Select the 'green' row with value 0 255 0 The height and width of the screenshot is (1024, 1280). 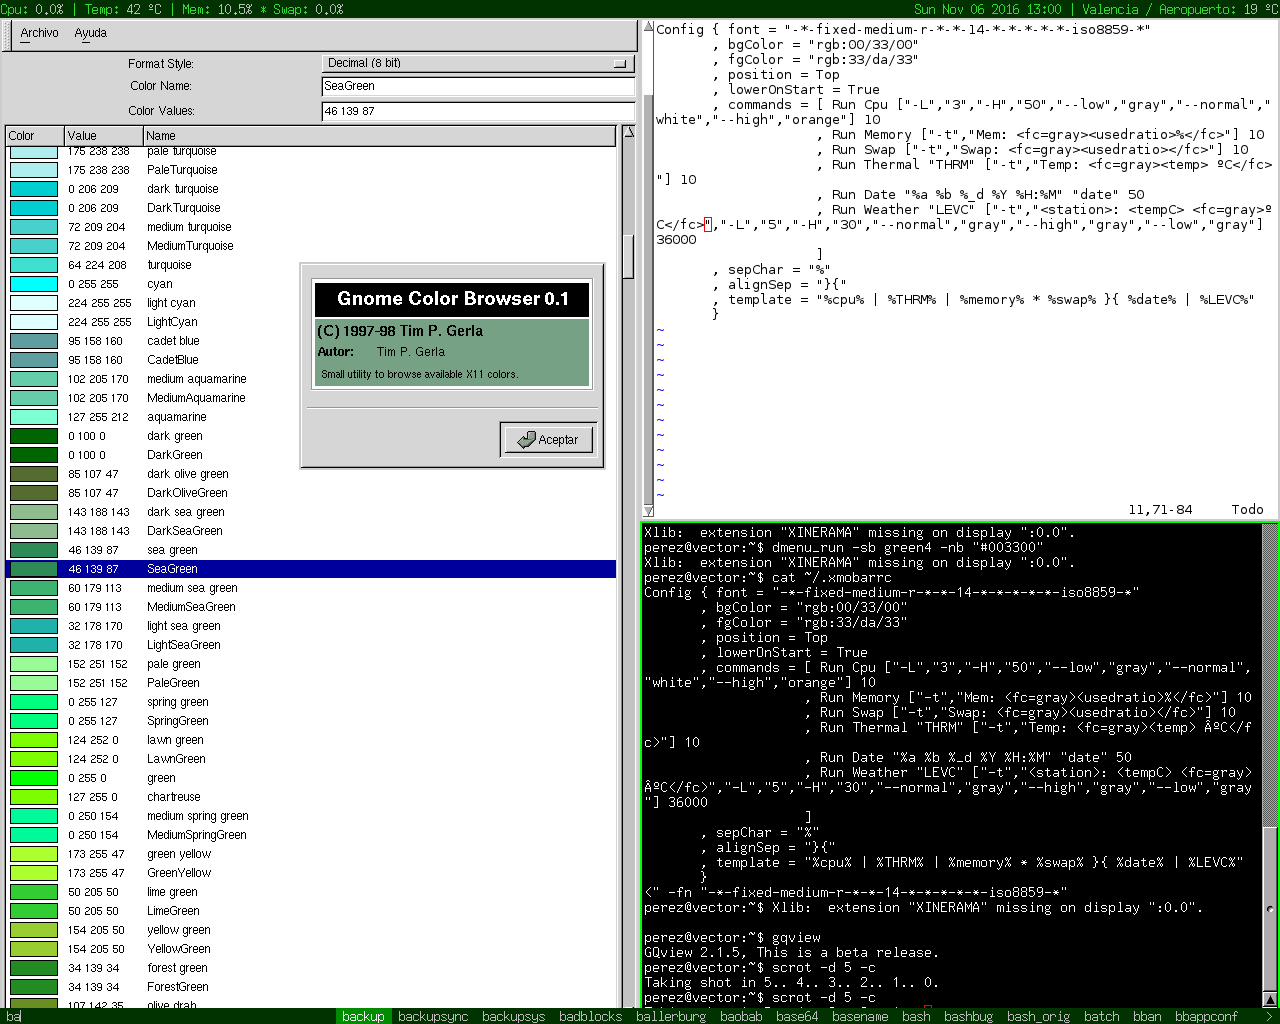pos(311,778)
